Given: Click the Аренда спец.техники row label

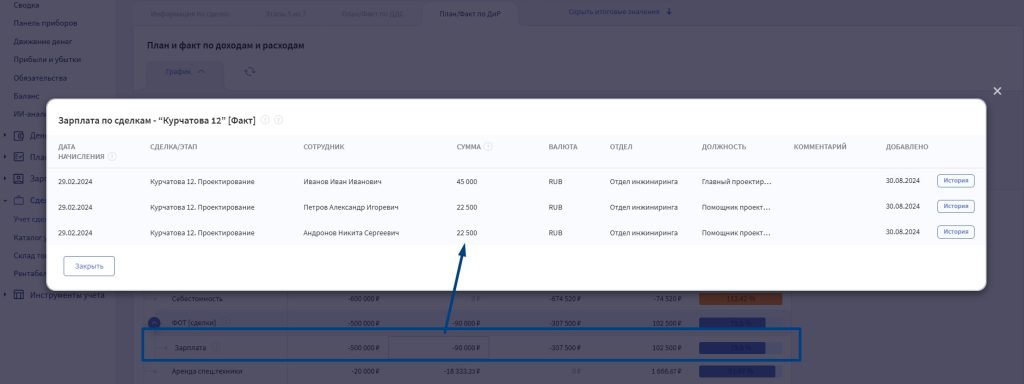Looking at the screenshot, I should (207, 372).
